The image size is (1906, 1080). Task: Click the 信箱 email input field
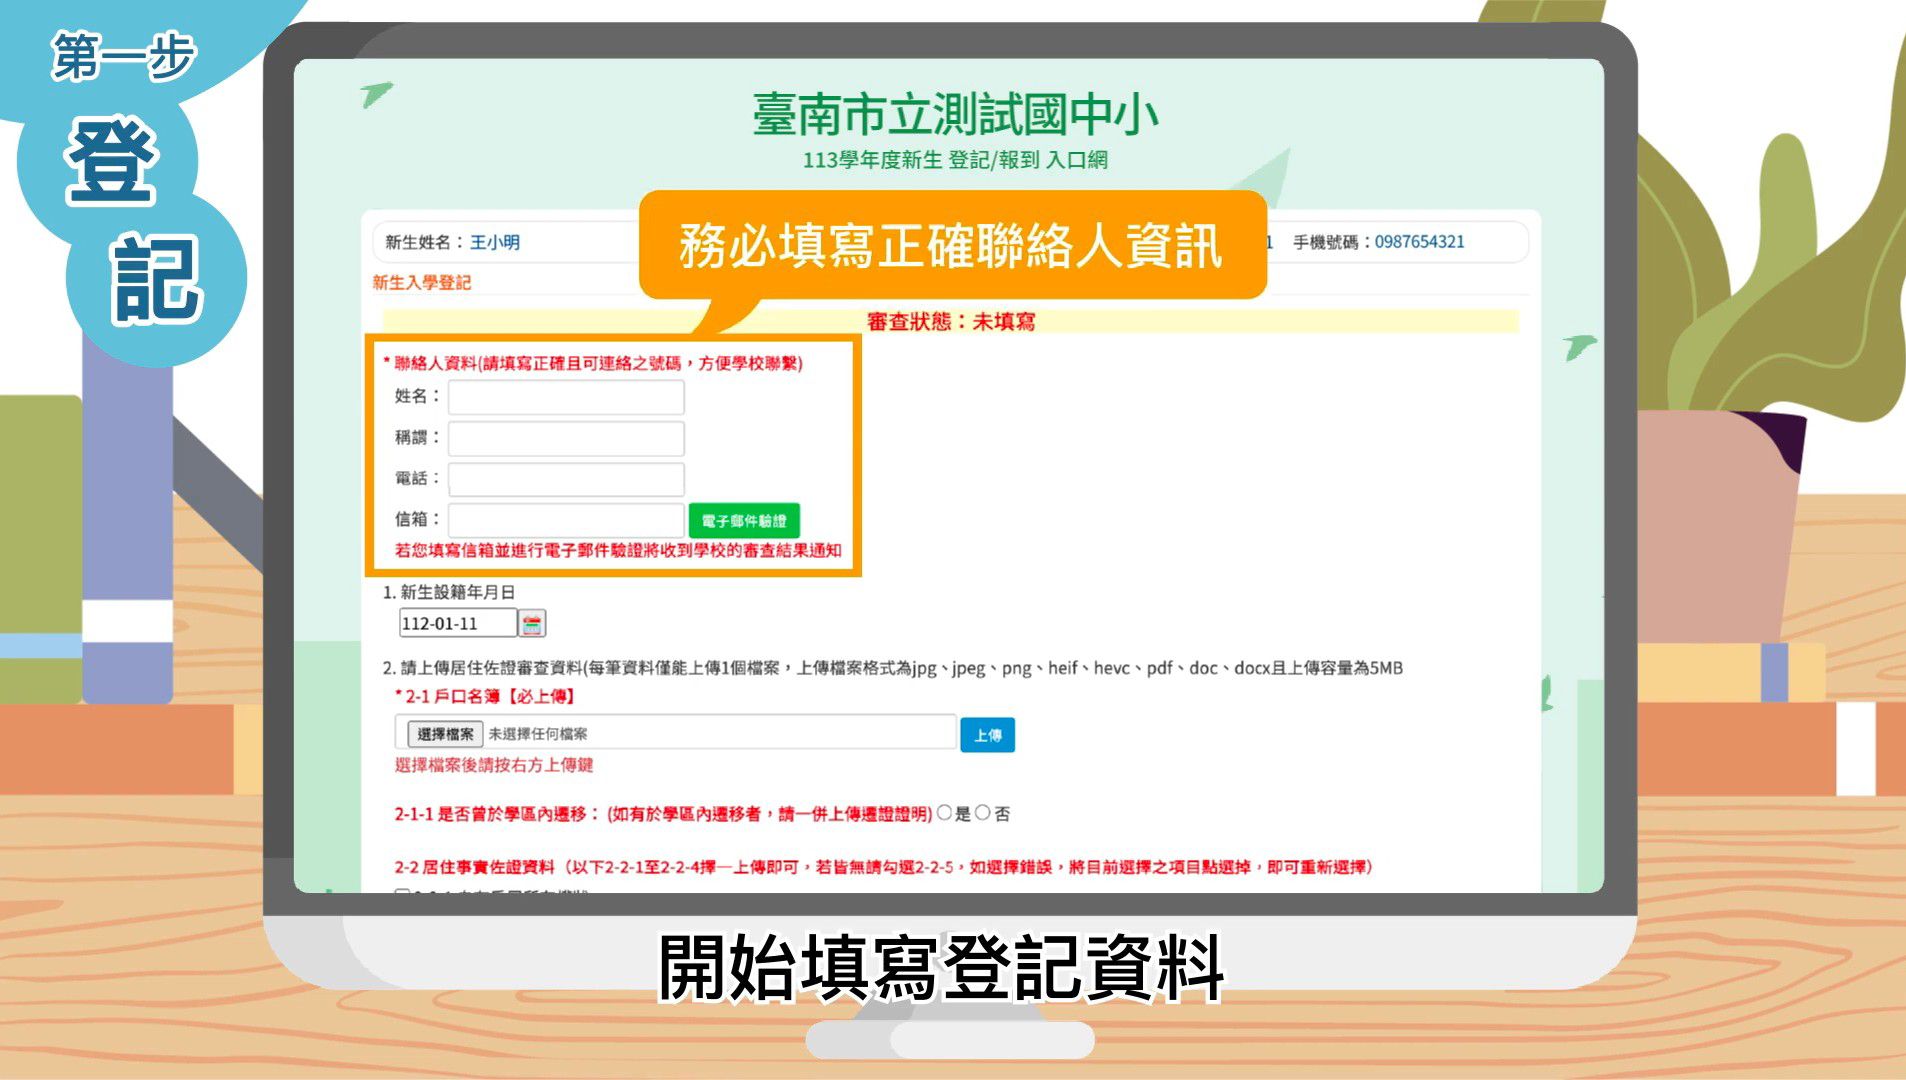coord(566,520)
